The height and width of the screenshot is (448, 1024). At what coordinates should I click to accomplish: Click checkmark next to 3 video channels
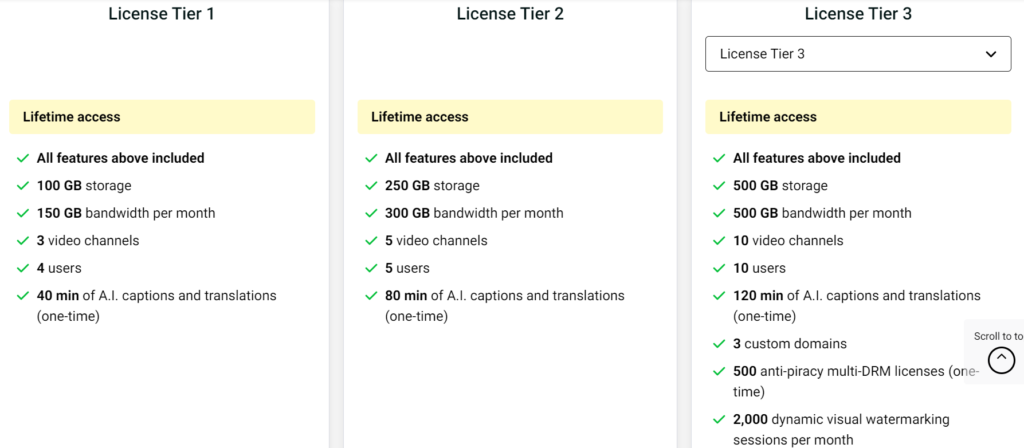(x=23, y=240)
